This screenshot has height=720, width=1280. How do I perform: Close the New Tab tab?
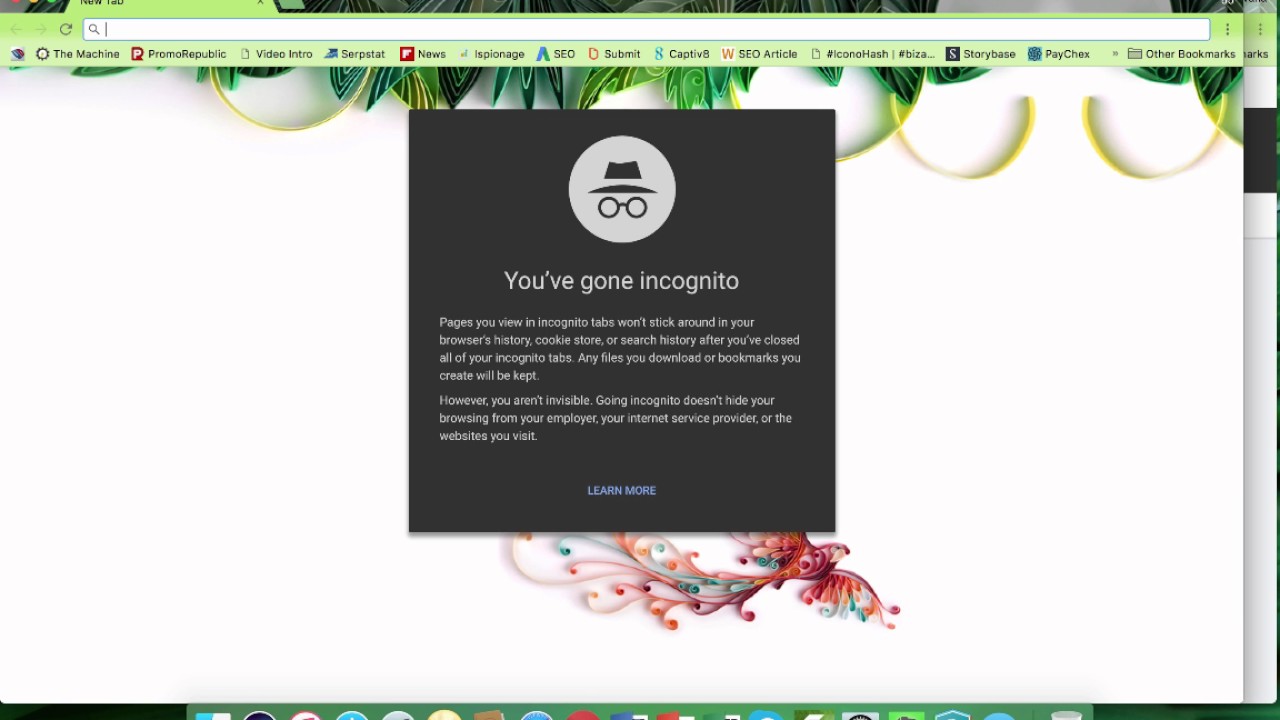pyautogui.click(x=260, y=3)
